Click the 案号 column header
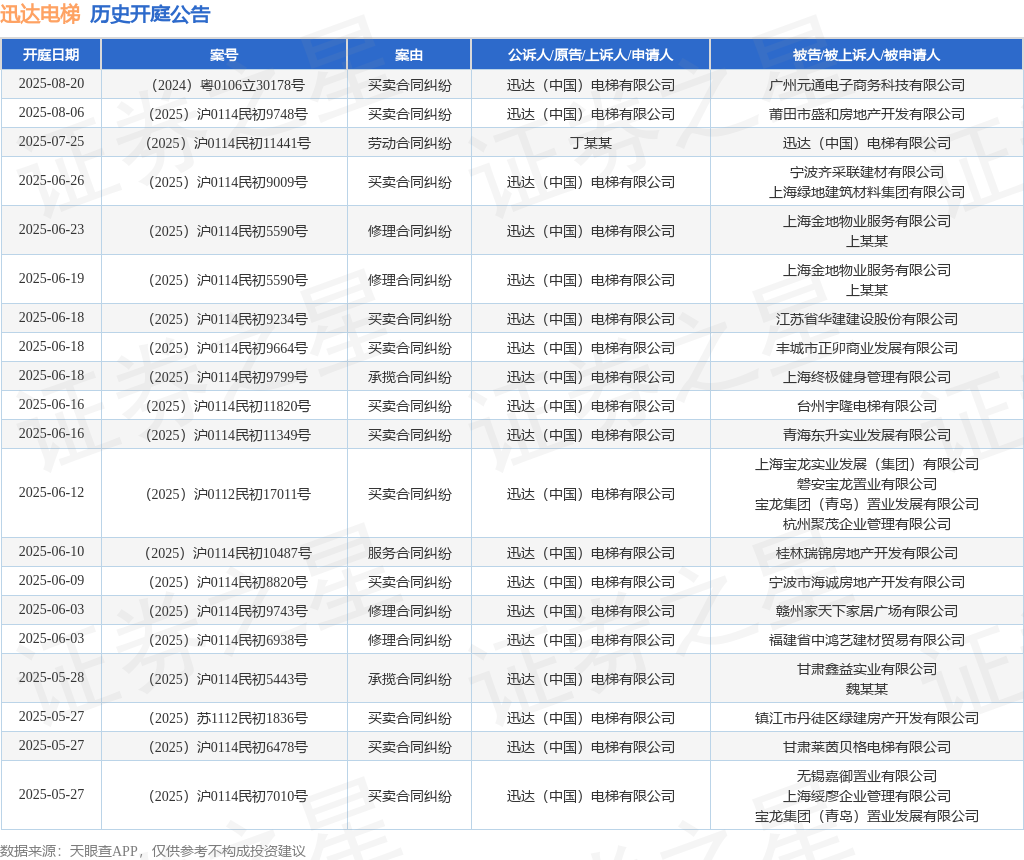 (x=224, y=55)
